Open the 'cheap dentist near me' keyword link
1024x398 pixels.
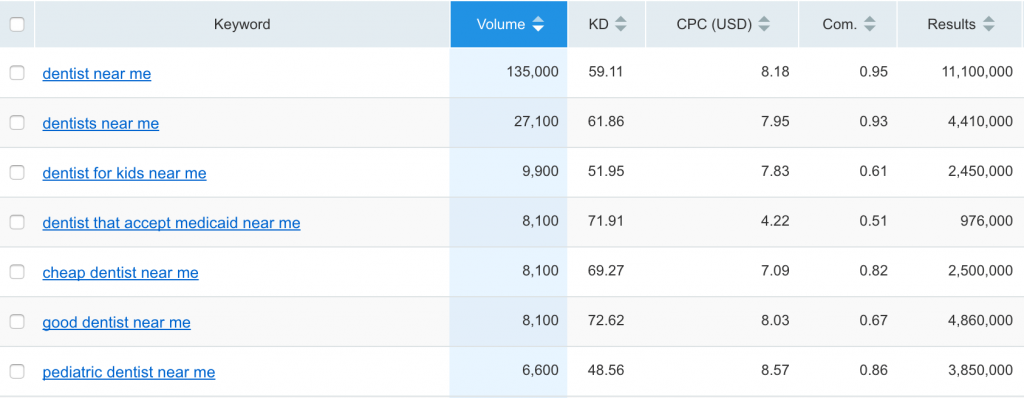click(120, 273)
